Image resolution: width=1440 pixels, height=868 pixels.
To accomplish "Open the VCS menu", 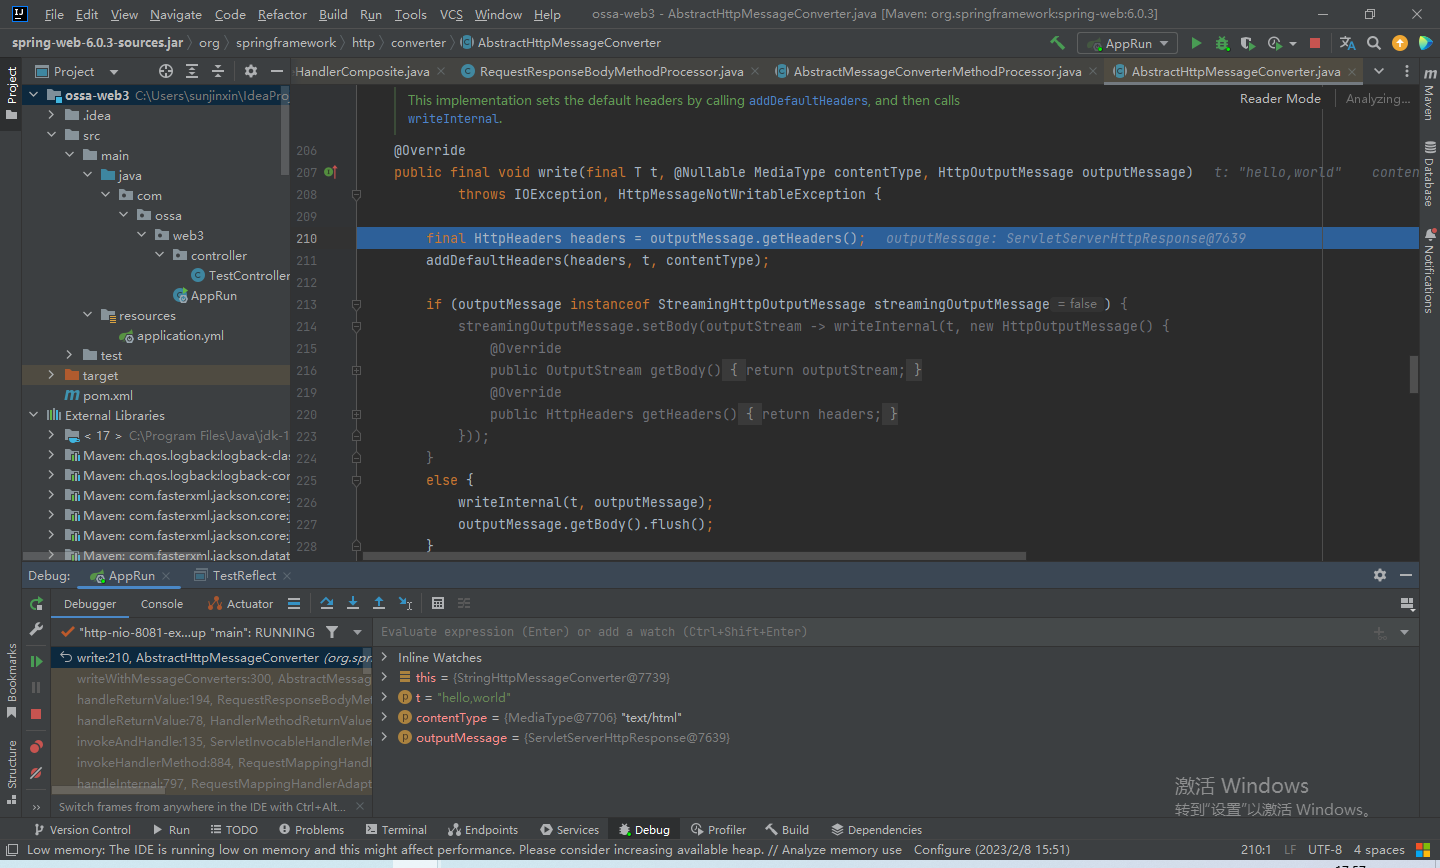I will click(451, 14).
